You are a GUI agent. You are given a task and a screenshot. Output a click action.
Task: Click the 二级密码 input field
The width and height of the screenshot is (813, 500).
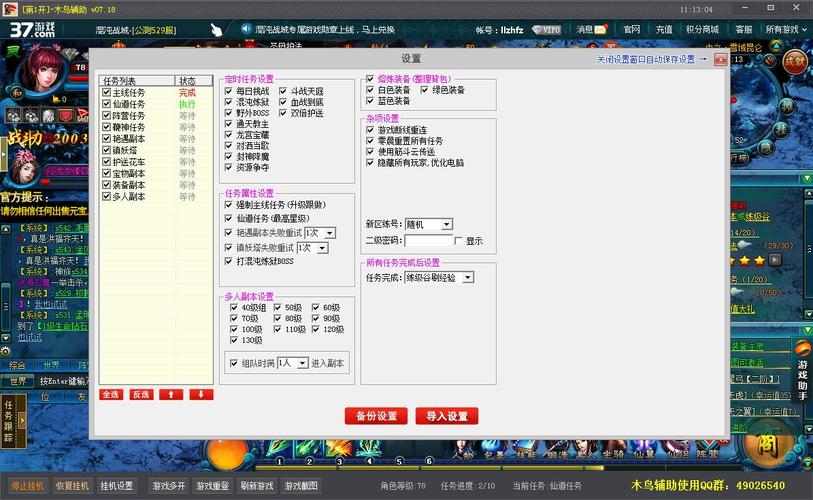[x=428, y=241]
